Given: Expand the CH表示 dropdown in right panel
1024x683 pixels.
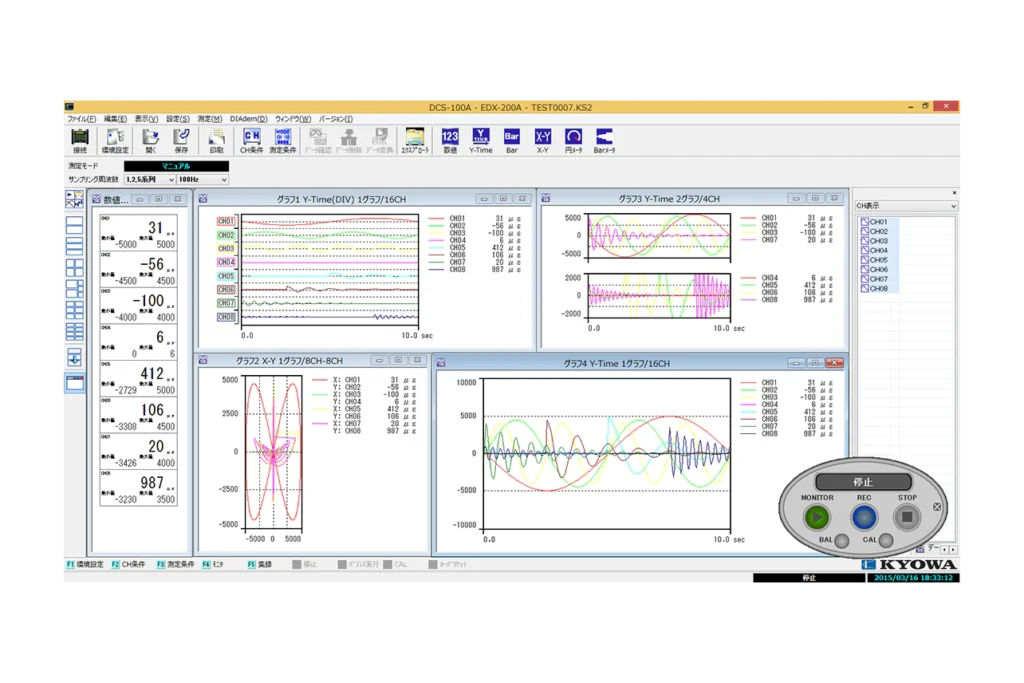Looking at the screenshot, I should click(x=952, y=206).
